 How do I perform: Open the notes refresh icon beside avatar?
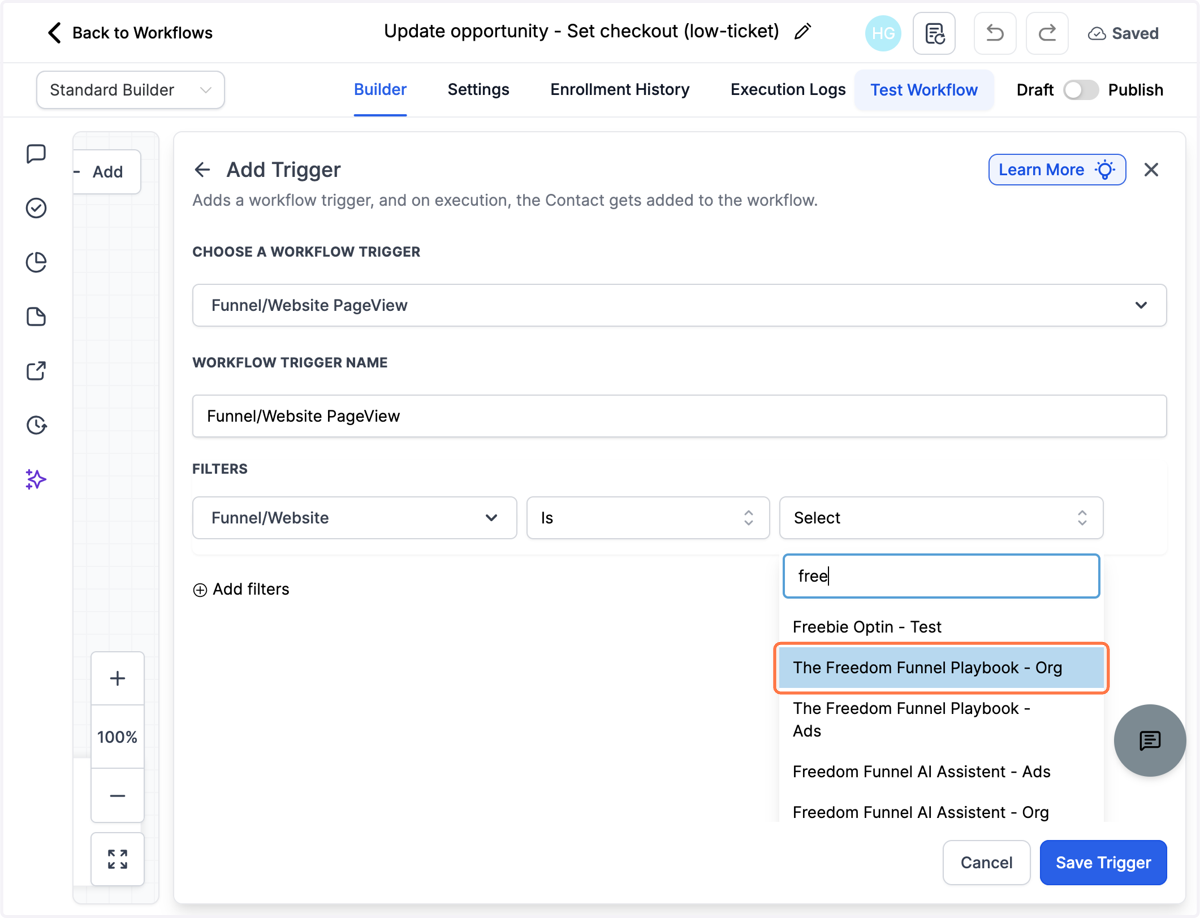(934, 33)
